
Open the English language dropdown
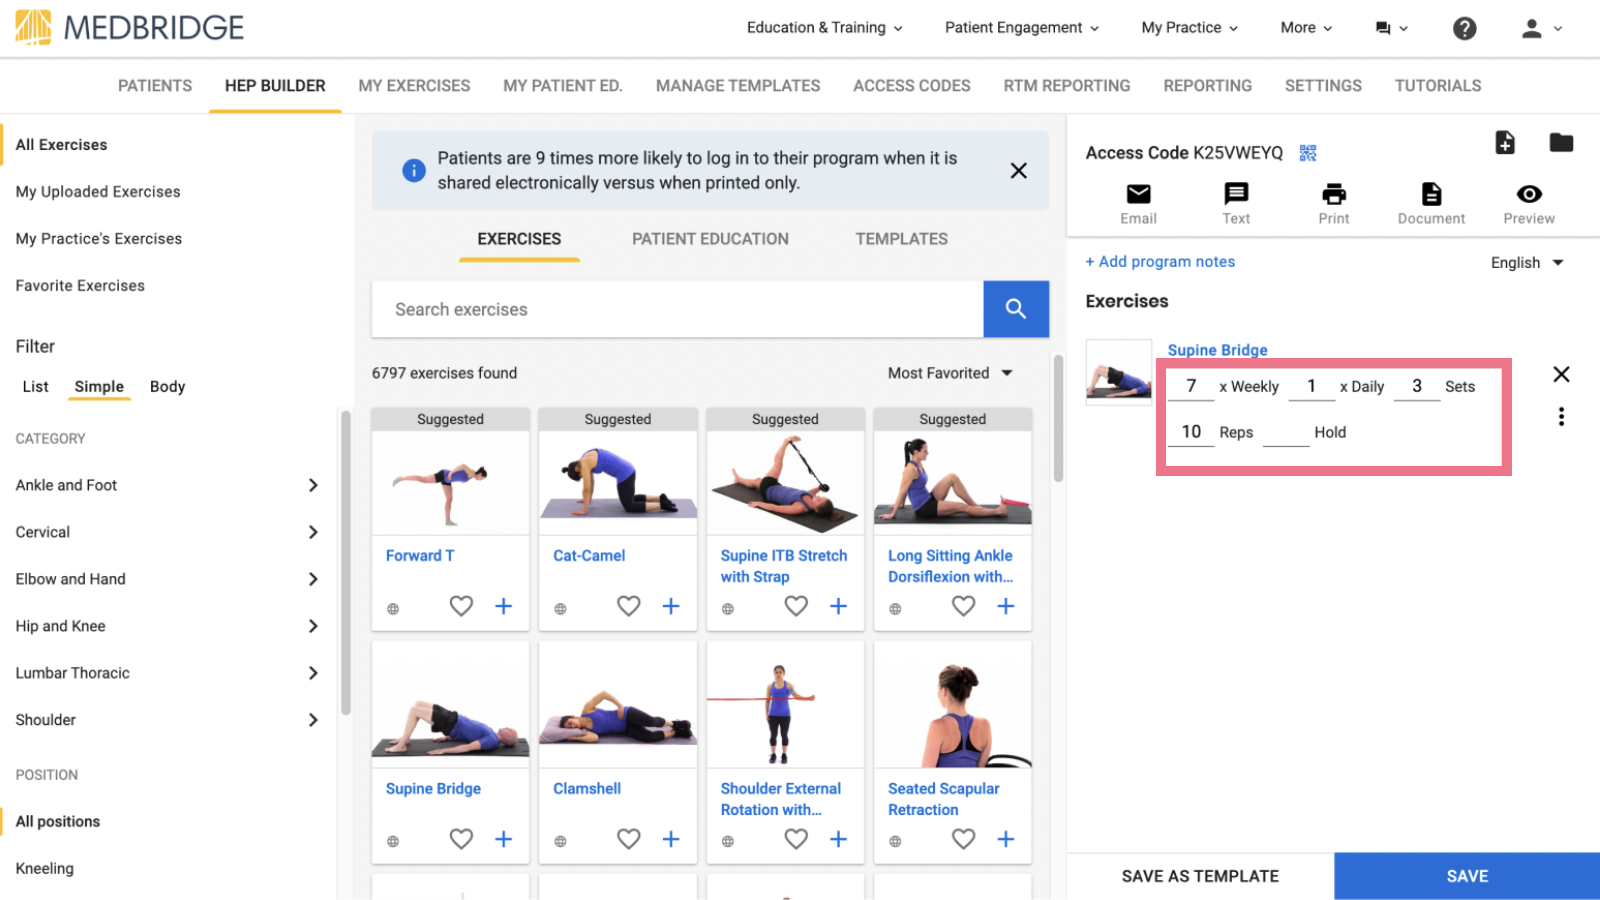(1527, 263)
